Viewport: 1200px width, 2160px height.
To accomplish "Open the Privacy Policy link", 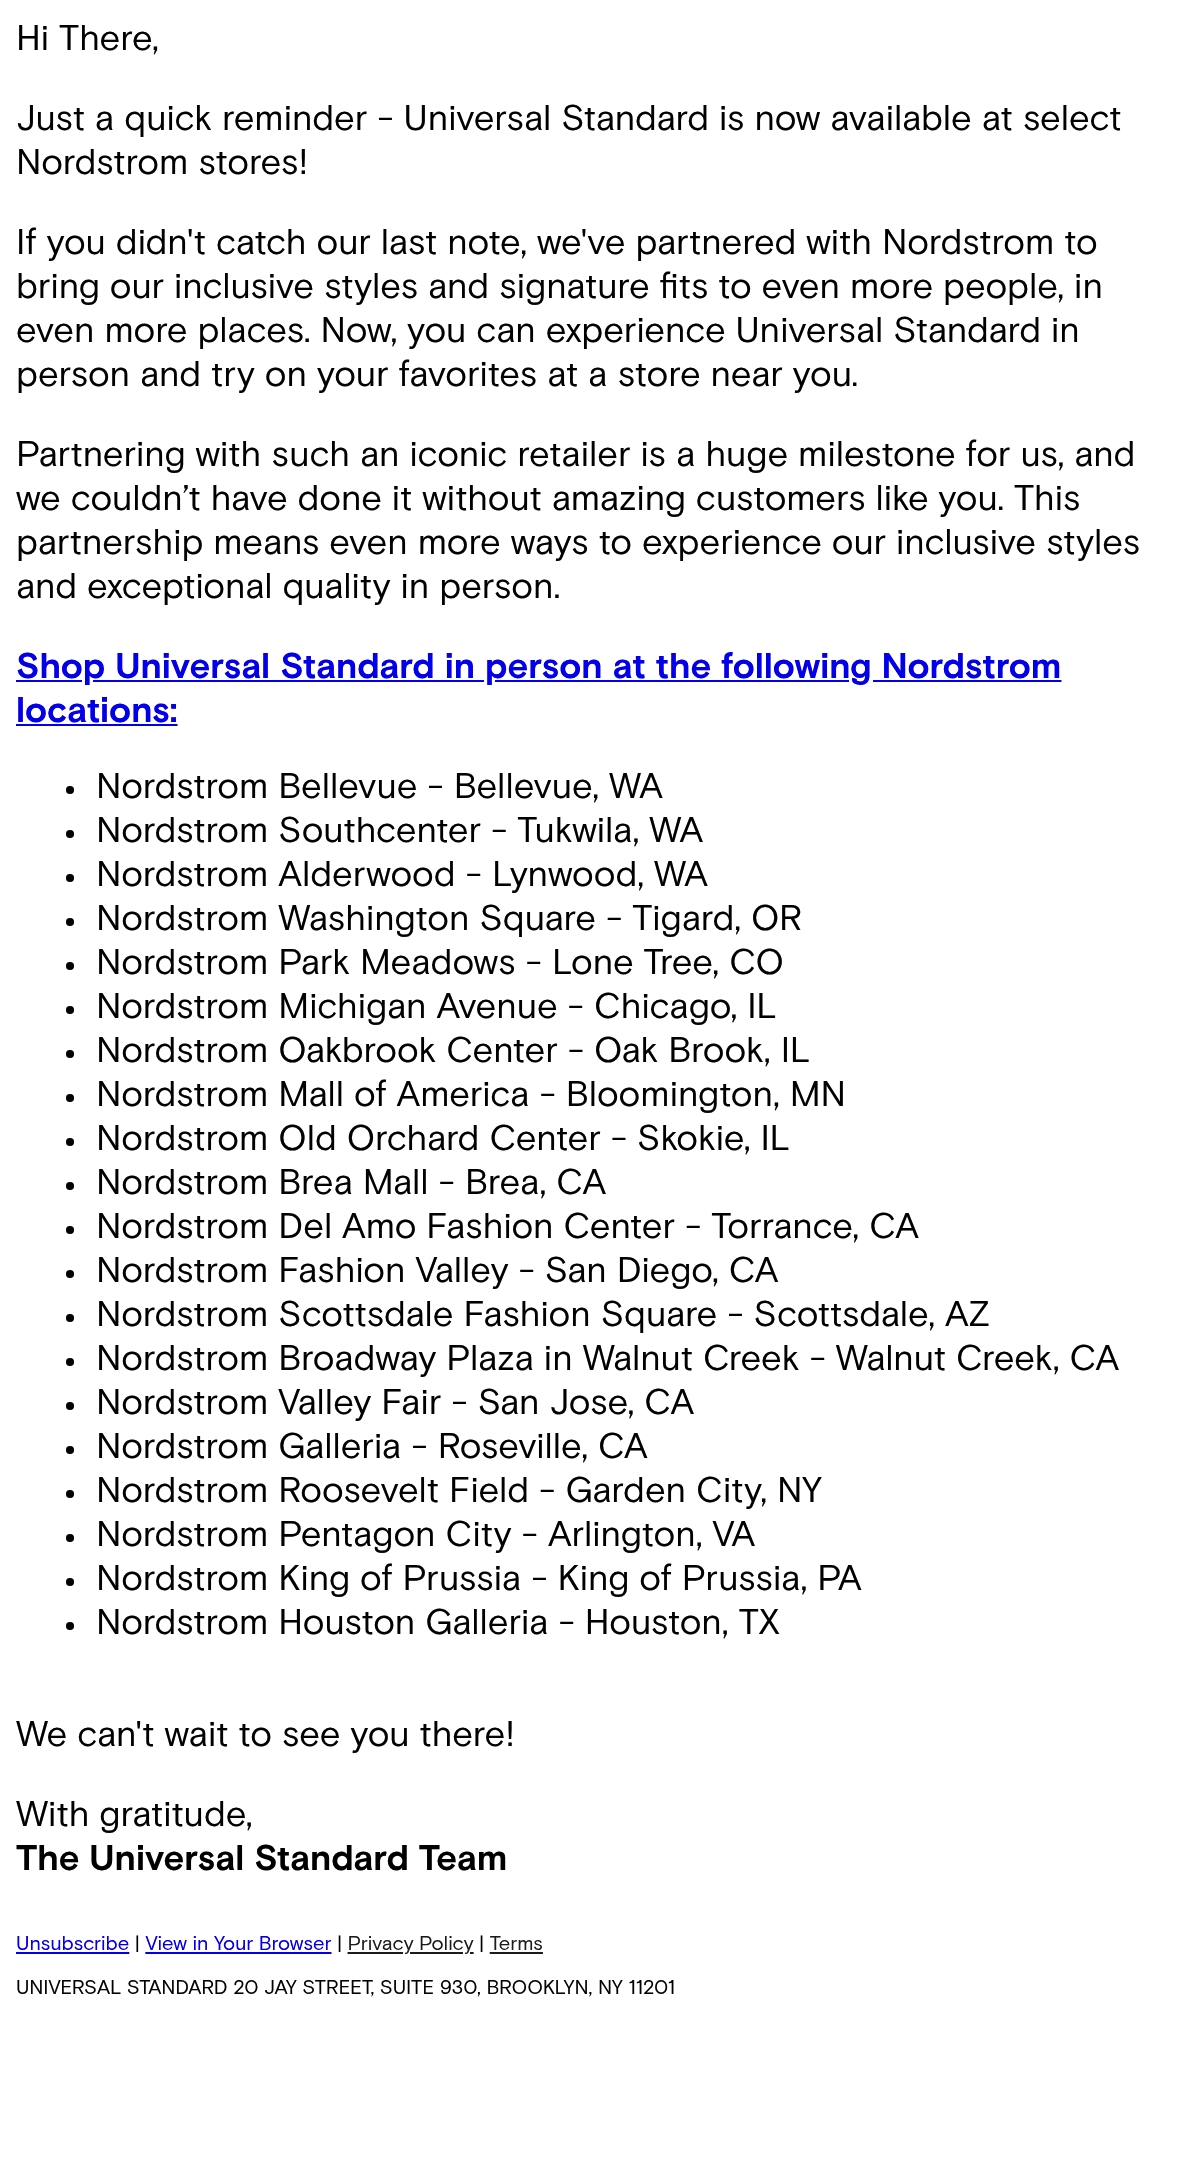I will coord(410,1943).
